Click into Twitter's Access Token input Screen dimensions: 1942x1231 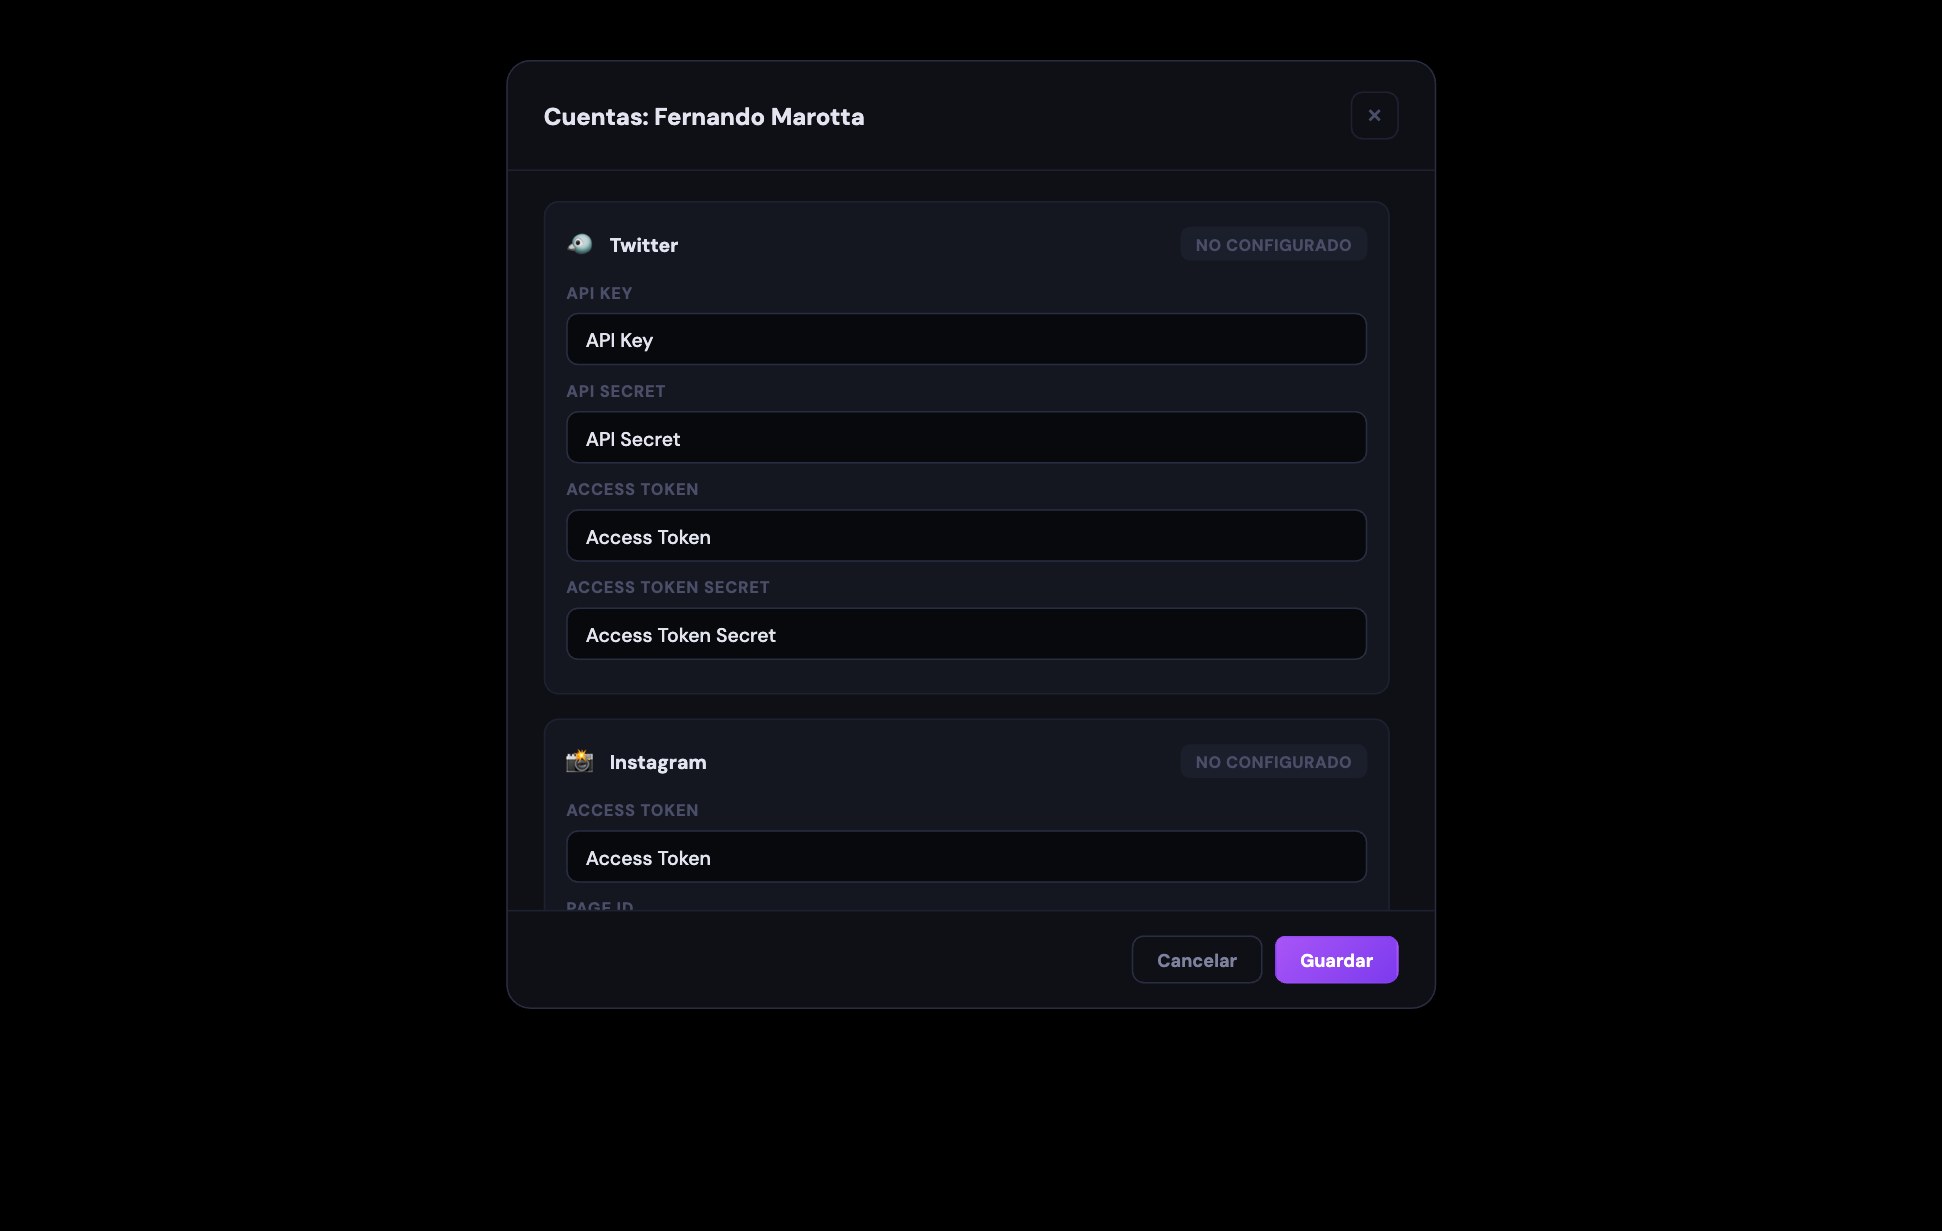[966, 536]
